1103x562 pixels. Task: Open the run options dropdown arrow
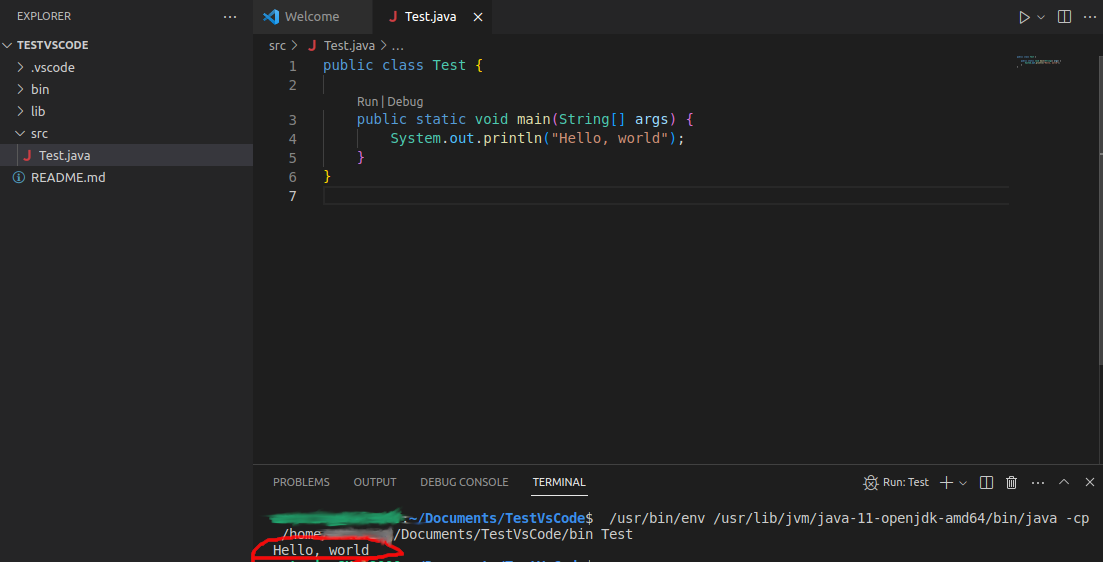tap(1041, 17)
